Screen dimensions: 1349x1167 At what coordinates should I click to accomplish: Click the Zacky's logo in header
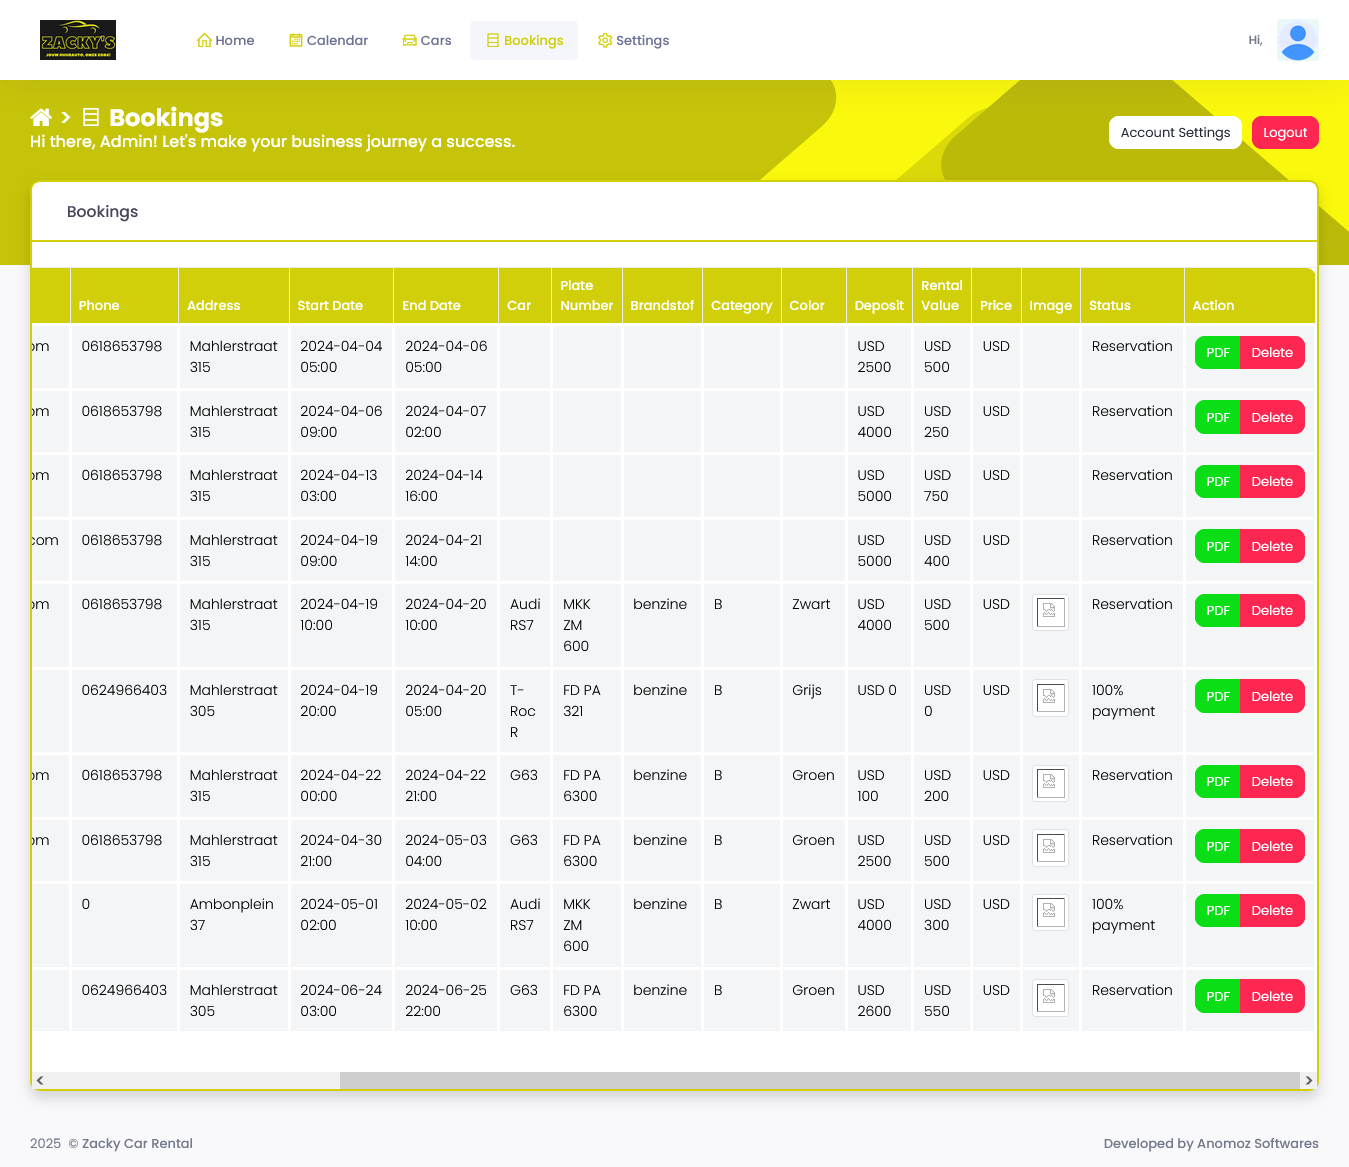78,40
